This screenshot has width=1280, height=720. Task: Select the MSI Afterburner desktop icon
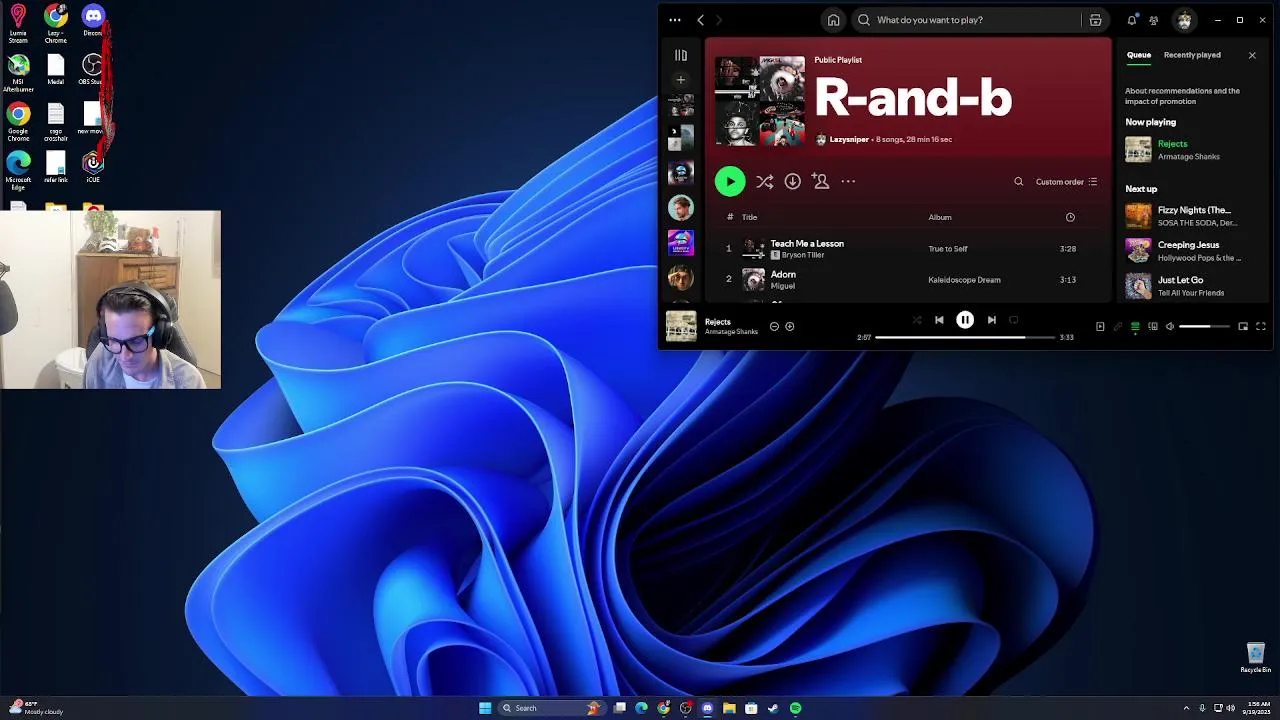18,74
